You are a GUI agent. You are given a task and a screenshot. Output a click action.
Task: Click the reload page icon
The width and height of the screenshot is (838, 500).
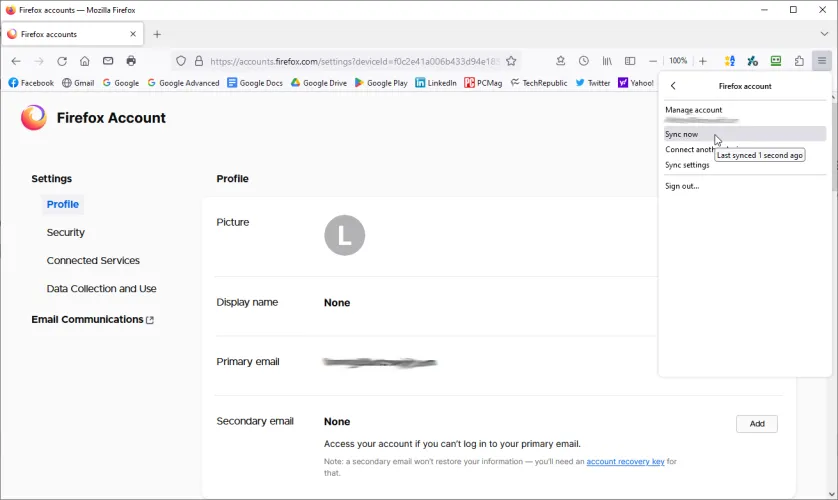pos(62,61)
